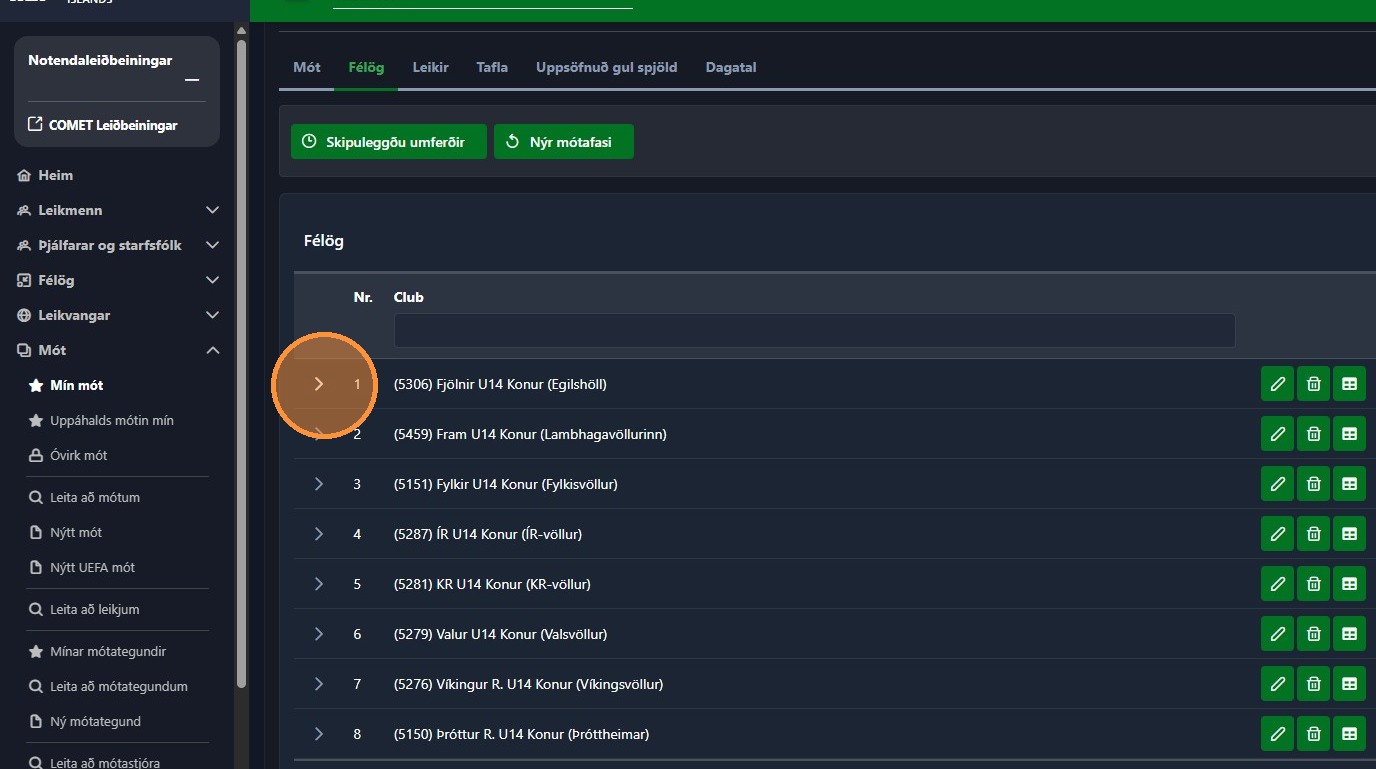The height and width of the screenshot is (769, 1376).
Task: Click the sidebar vertical scrollbar
Action: 241,362
